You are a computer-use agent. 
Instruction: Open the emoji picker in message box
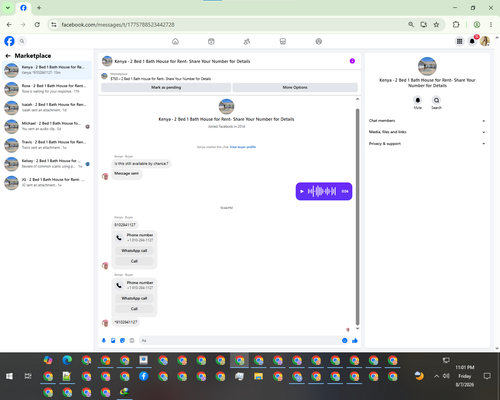[345, 340]
